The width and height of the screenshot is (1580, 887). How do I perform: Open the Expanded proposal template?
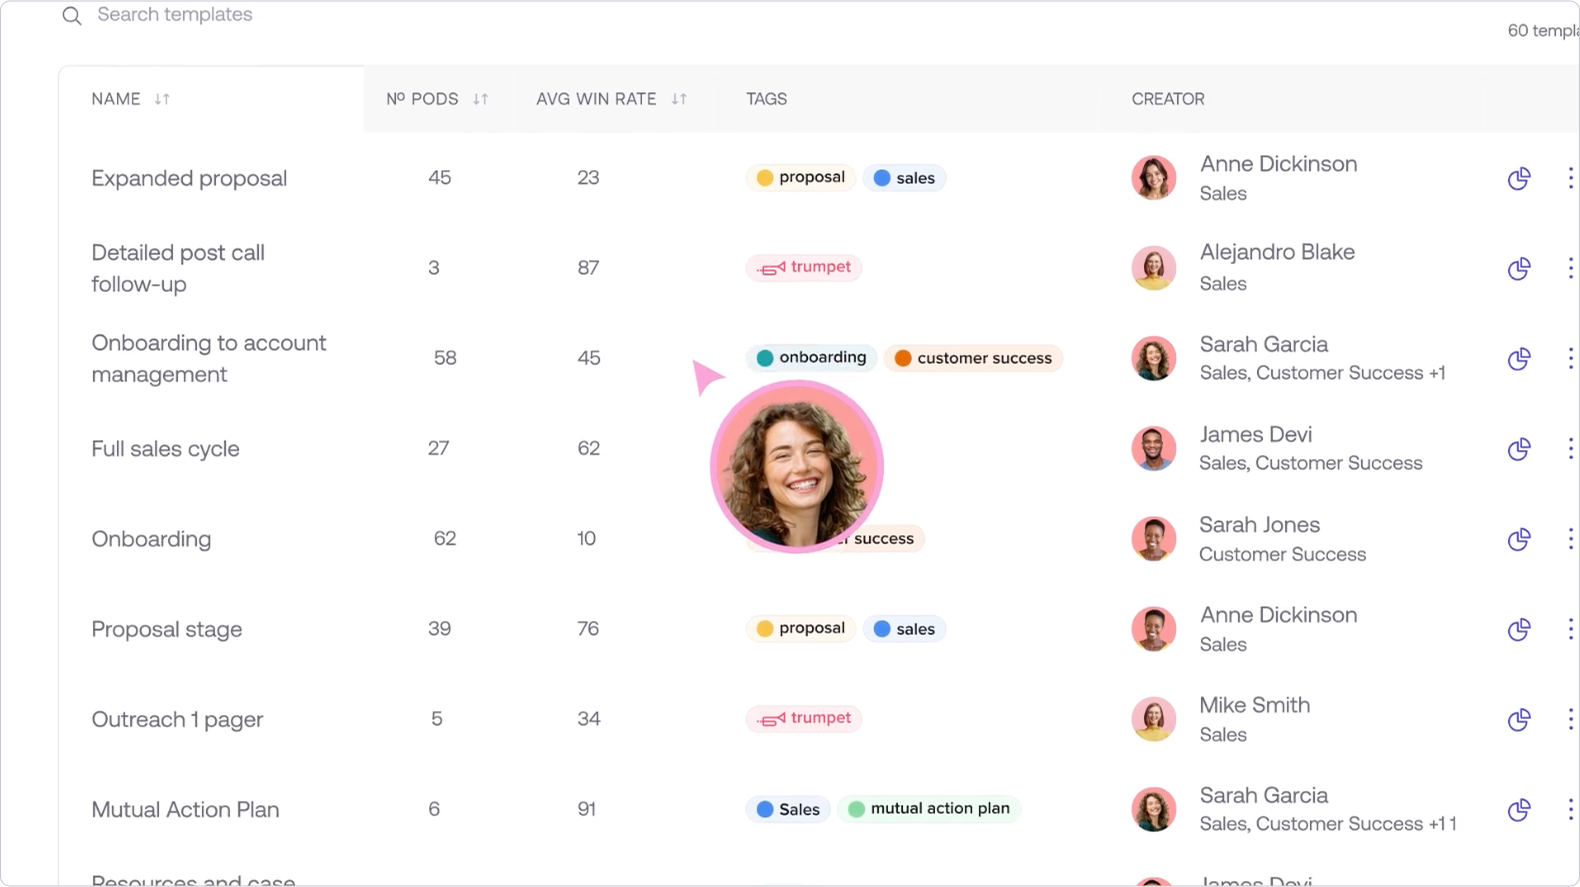pyautogui.click(x=189, y=178)
